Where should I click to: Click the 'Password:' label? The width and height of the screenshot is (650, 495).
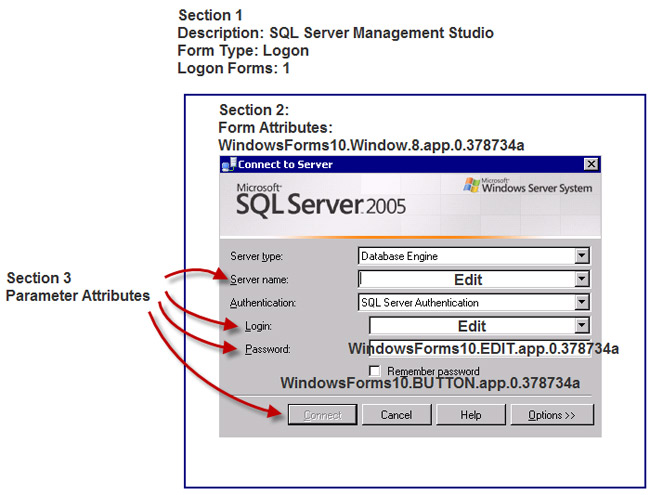coord(268,349)
